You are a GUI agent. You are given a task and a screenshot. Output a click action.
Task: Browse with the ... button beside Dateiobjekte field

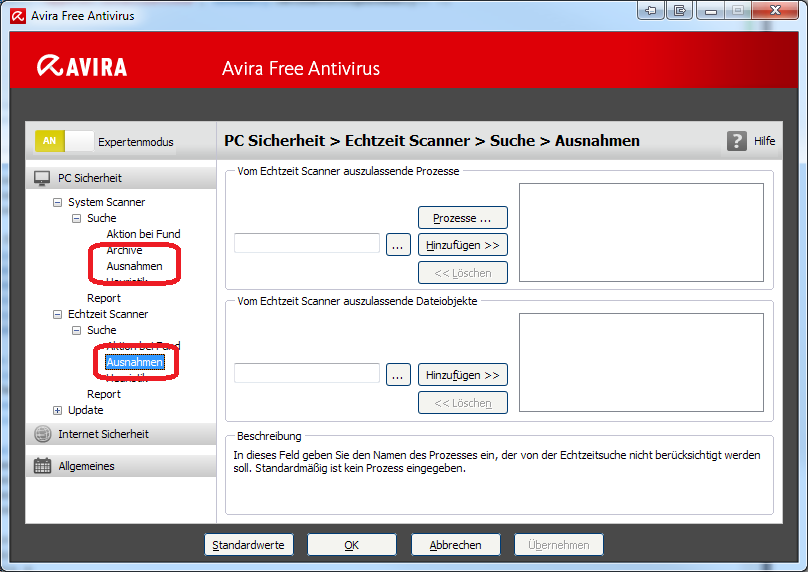pos(398,375)
